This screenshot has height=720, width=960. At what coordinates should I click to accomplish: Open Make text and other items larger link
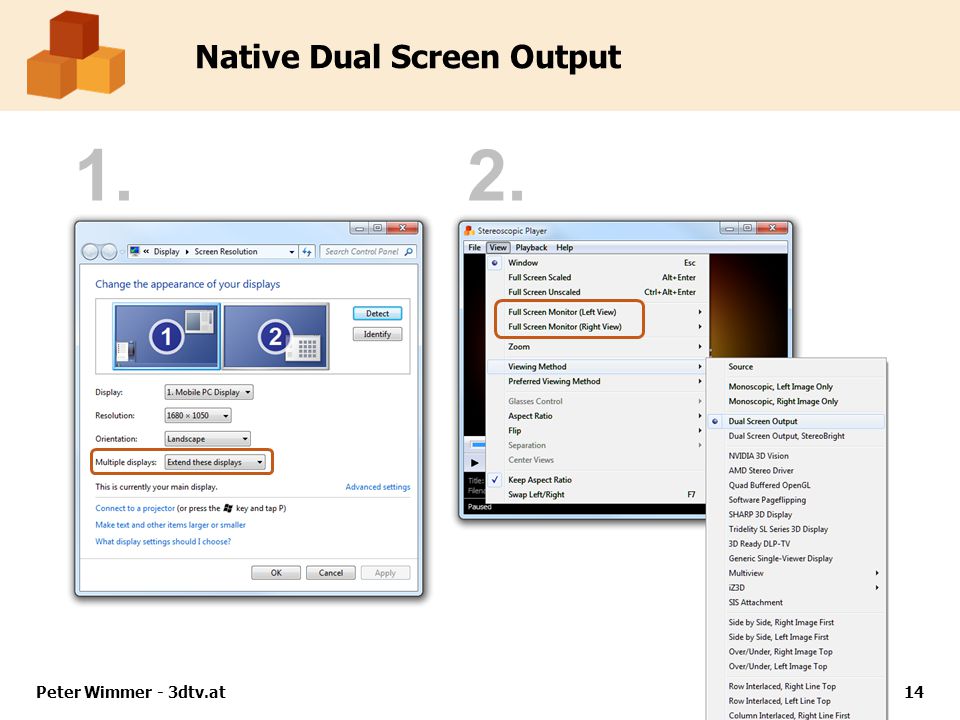coord(170,525)
